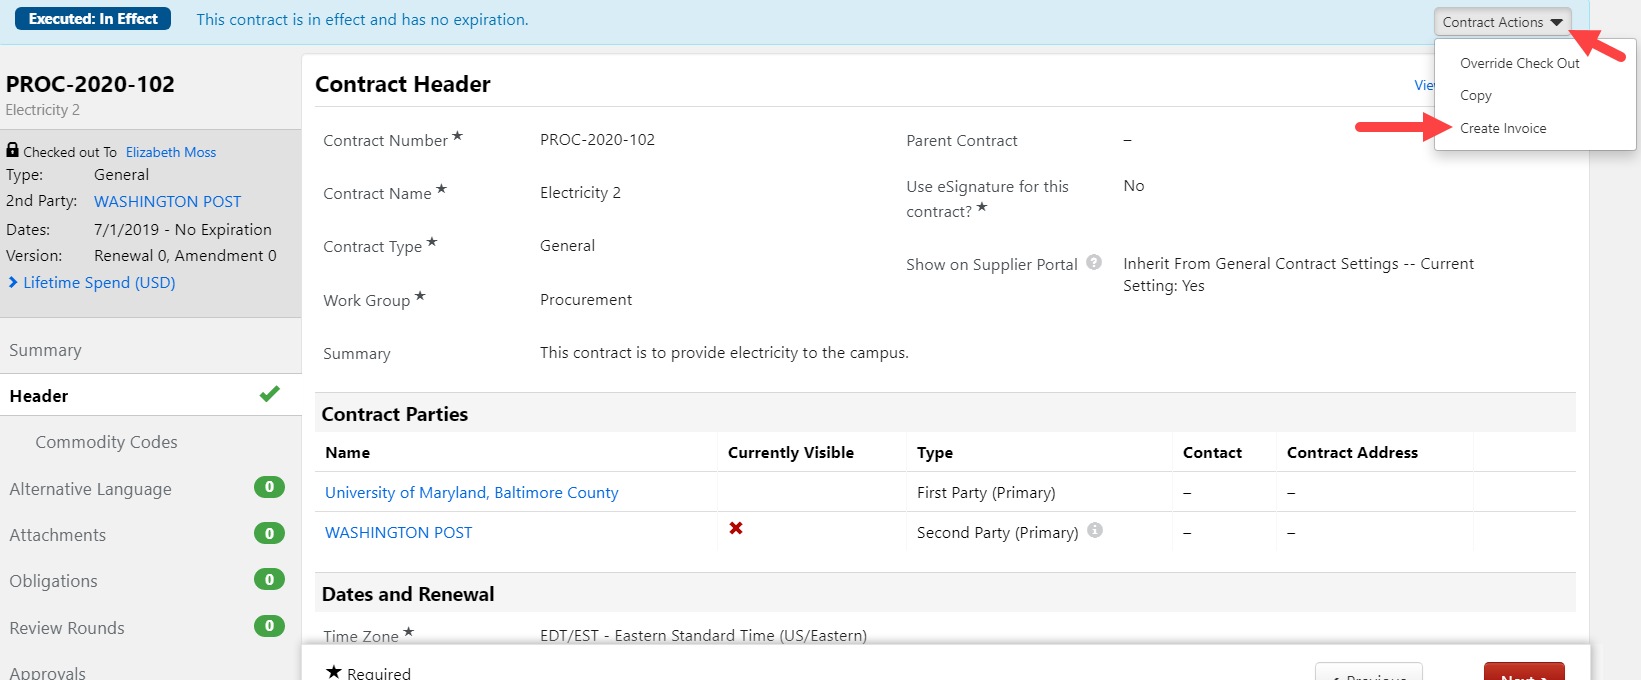Click the Time Zone value EDT/EST
The image size is (1641, 680).
[x=703, y=635]
